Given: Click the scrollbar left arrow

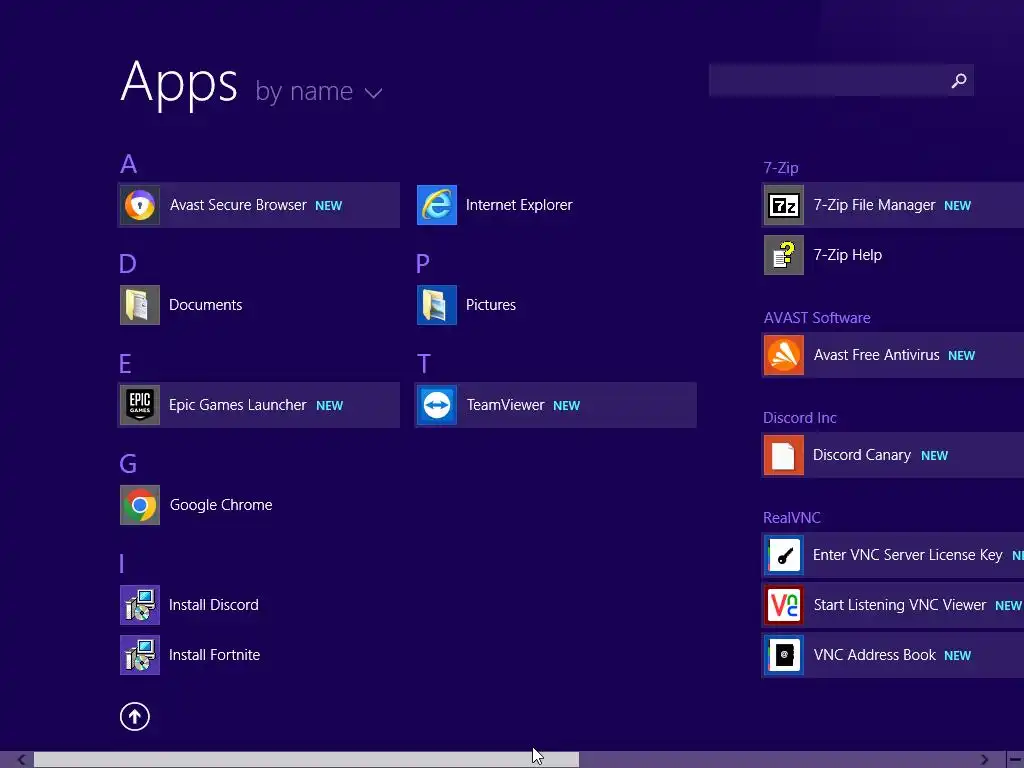Looking at the screenshot, I should [21, 760].
